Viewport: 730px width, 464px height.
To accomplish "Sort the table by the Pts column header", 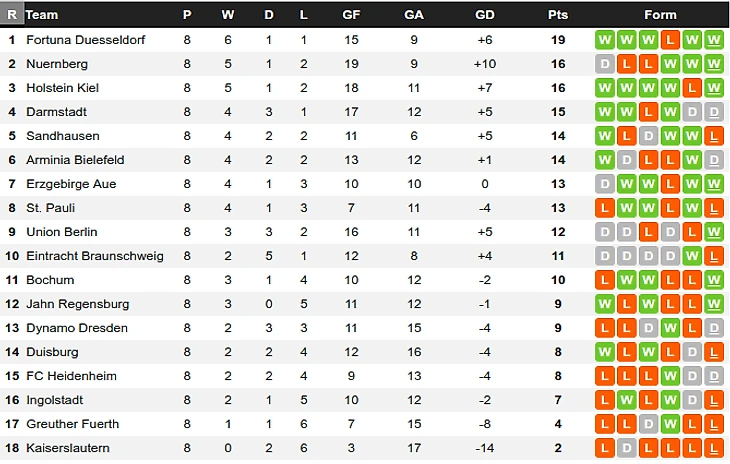I will pos(558,15).
